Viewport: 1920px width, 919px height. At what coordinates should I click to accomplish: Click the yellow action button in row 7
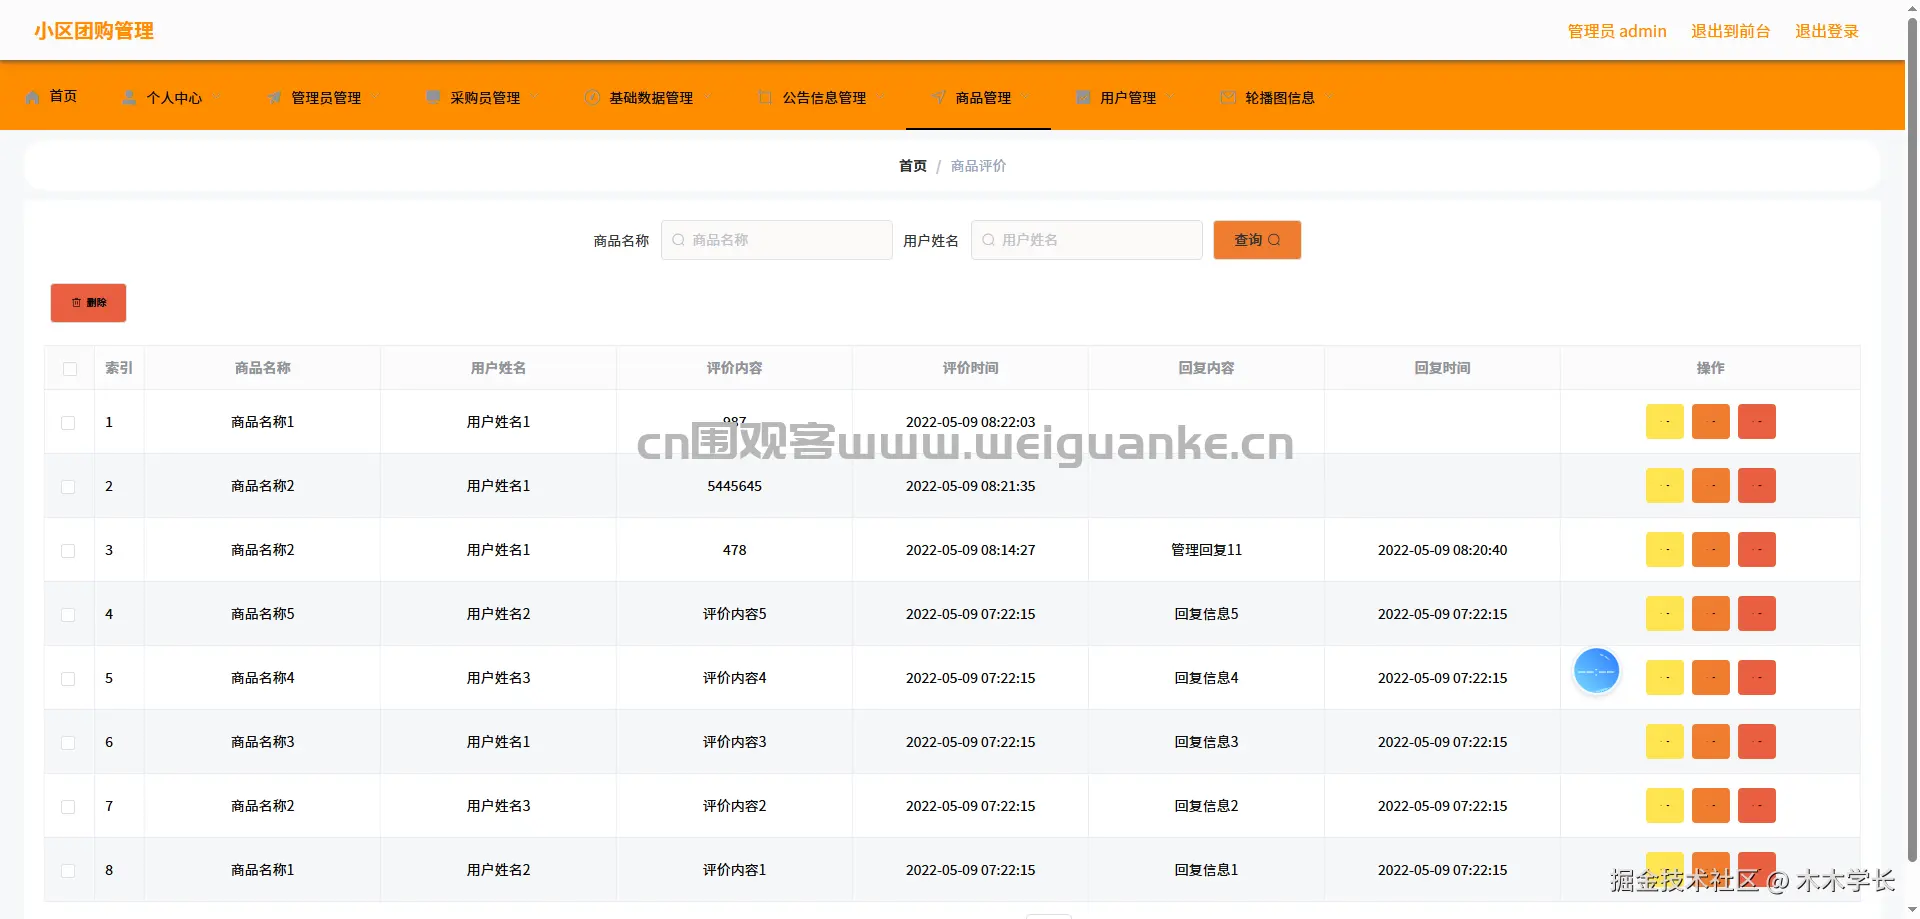(x=1665, y=806)
